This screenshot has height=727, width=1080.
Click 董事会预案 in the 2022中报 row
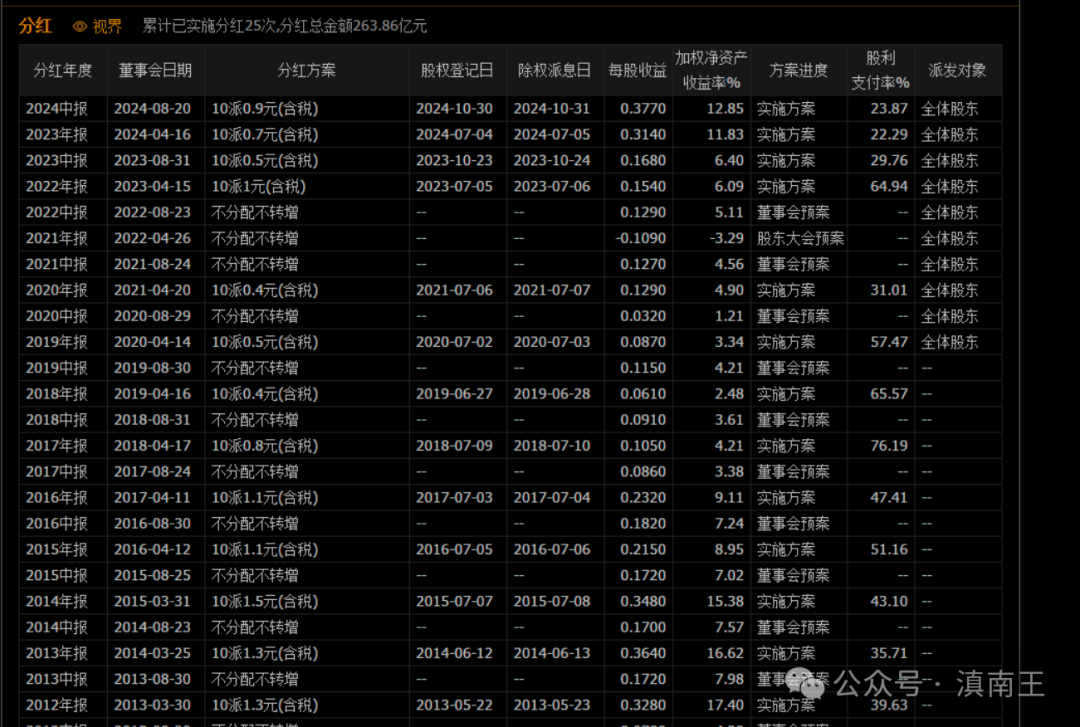point(793,212)
